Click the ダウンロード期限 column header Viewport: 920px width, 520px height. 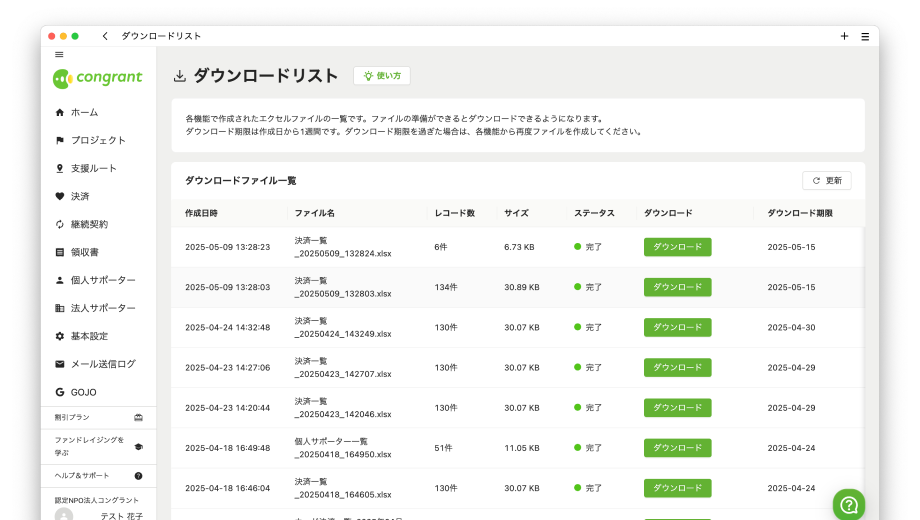pos(800,213)
